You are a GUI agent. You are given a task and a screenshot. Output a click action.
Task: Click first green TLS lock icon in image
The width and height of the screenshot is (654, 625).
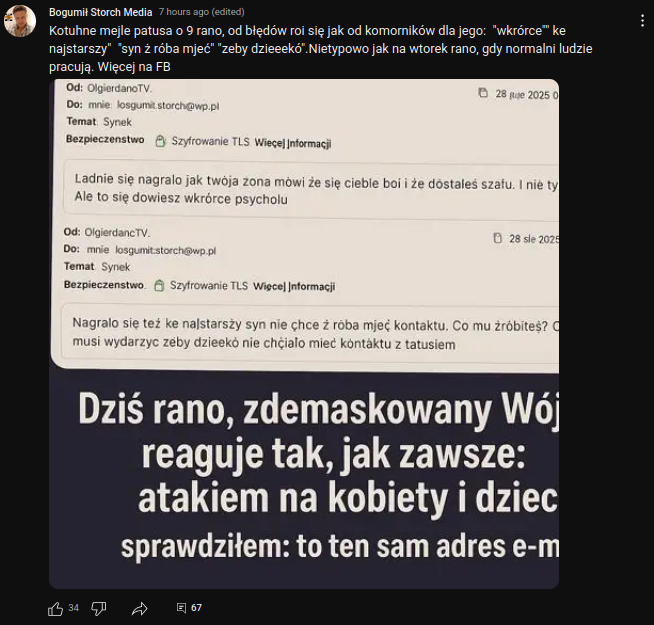click(x=160, y=141)
